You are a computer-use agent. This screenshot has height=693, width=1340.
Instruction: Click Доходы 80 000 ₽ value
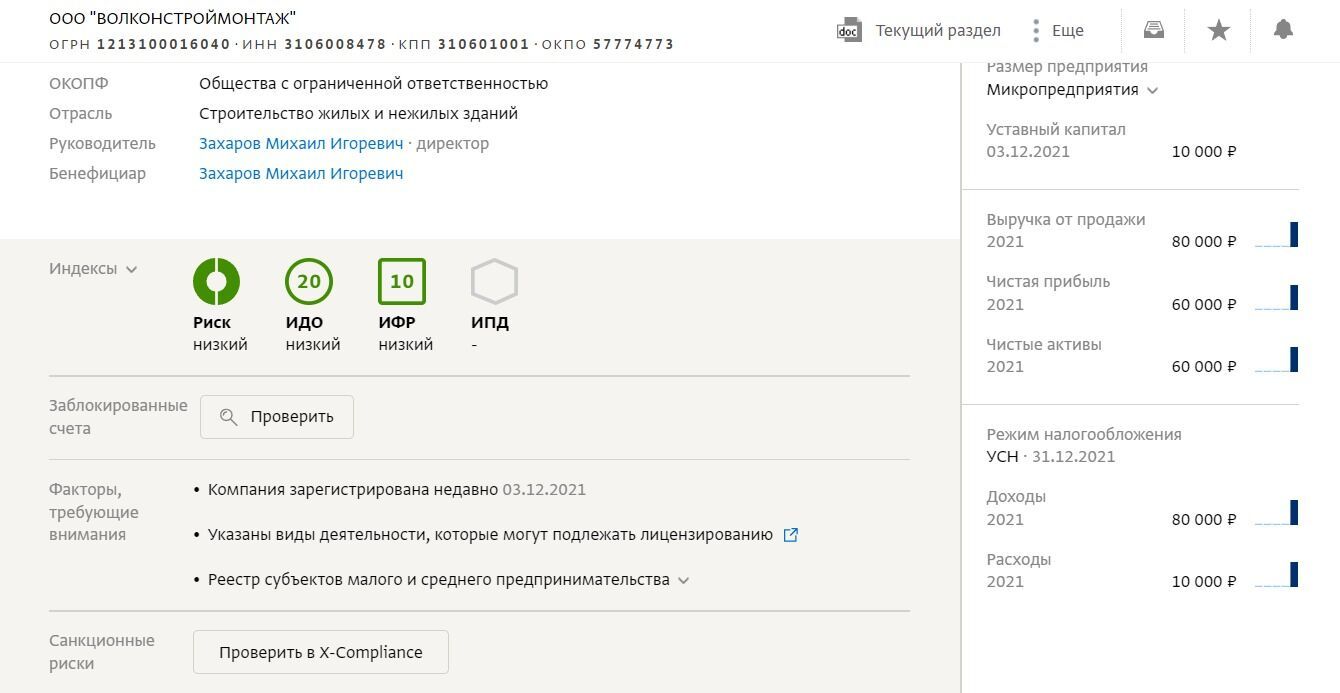[x=1204, y=520]
